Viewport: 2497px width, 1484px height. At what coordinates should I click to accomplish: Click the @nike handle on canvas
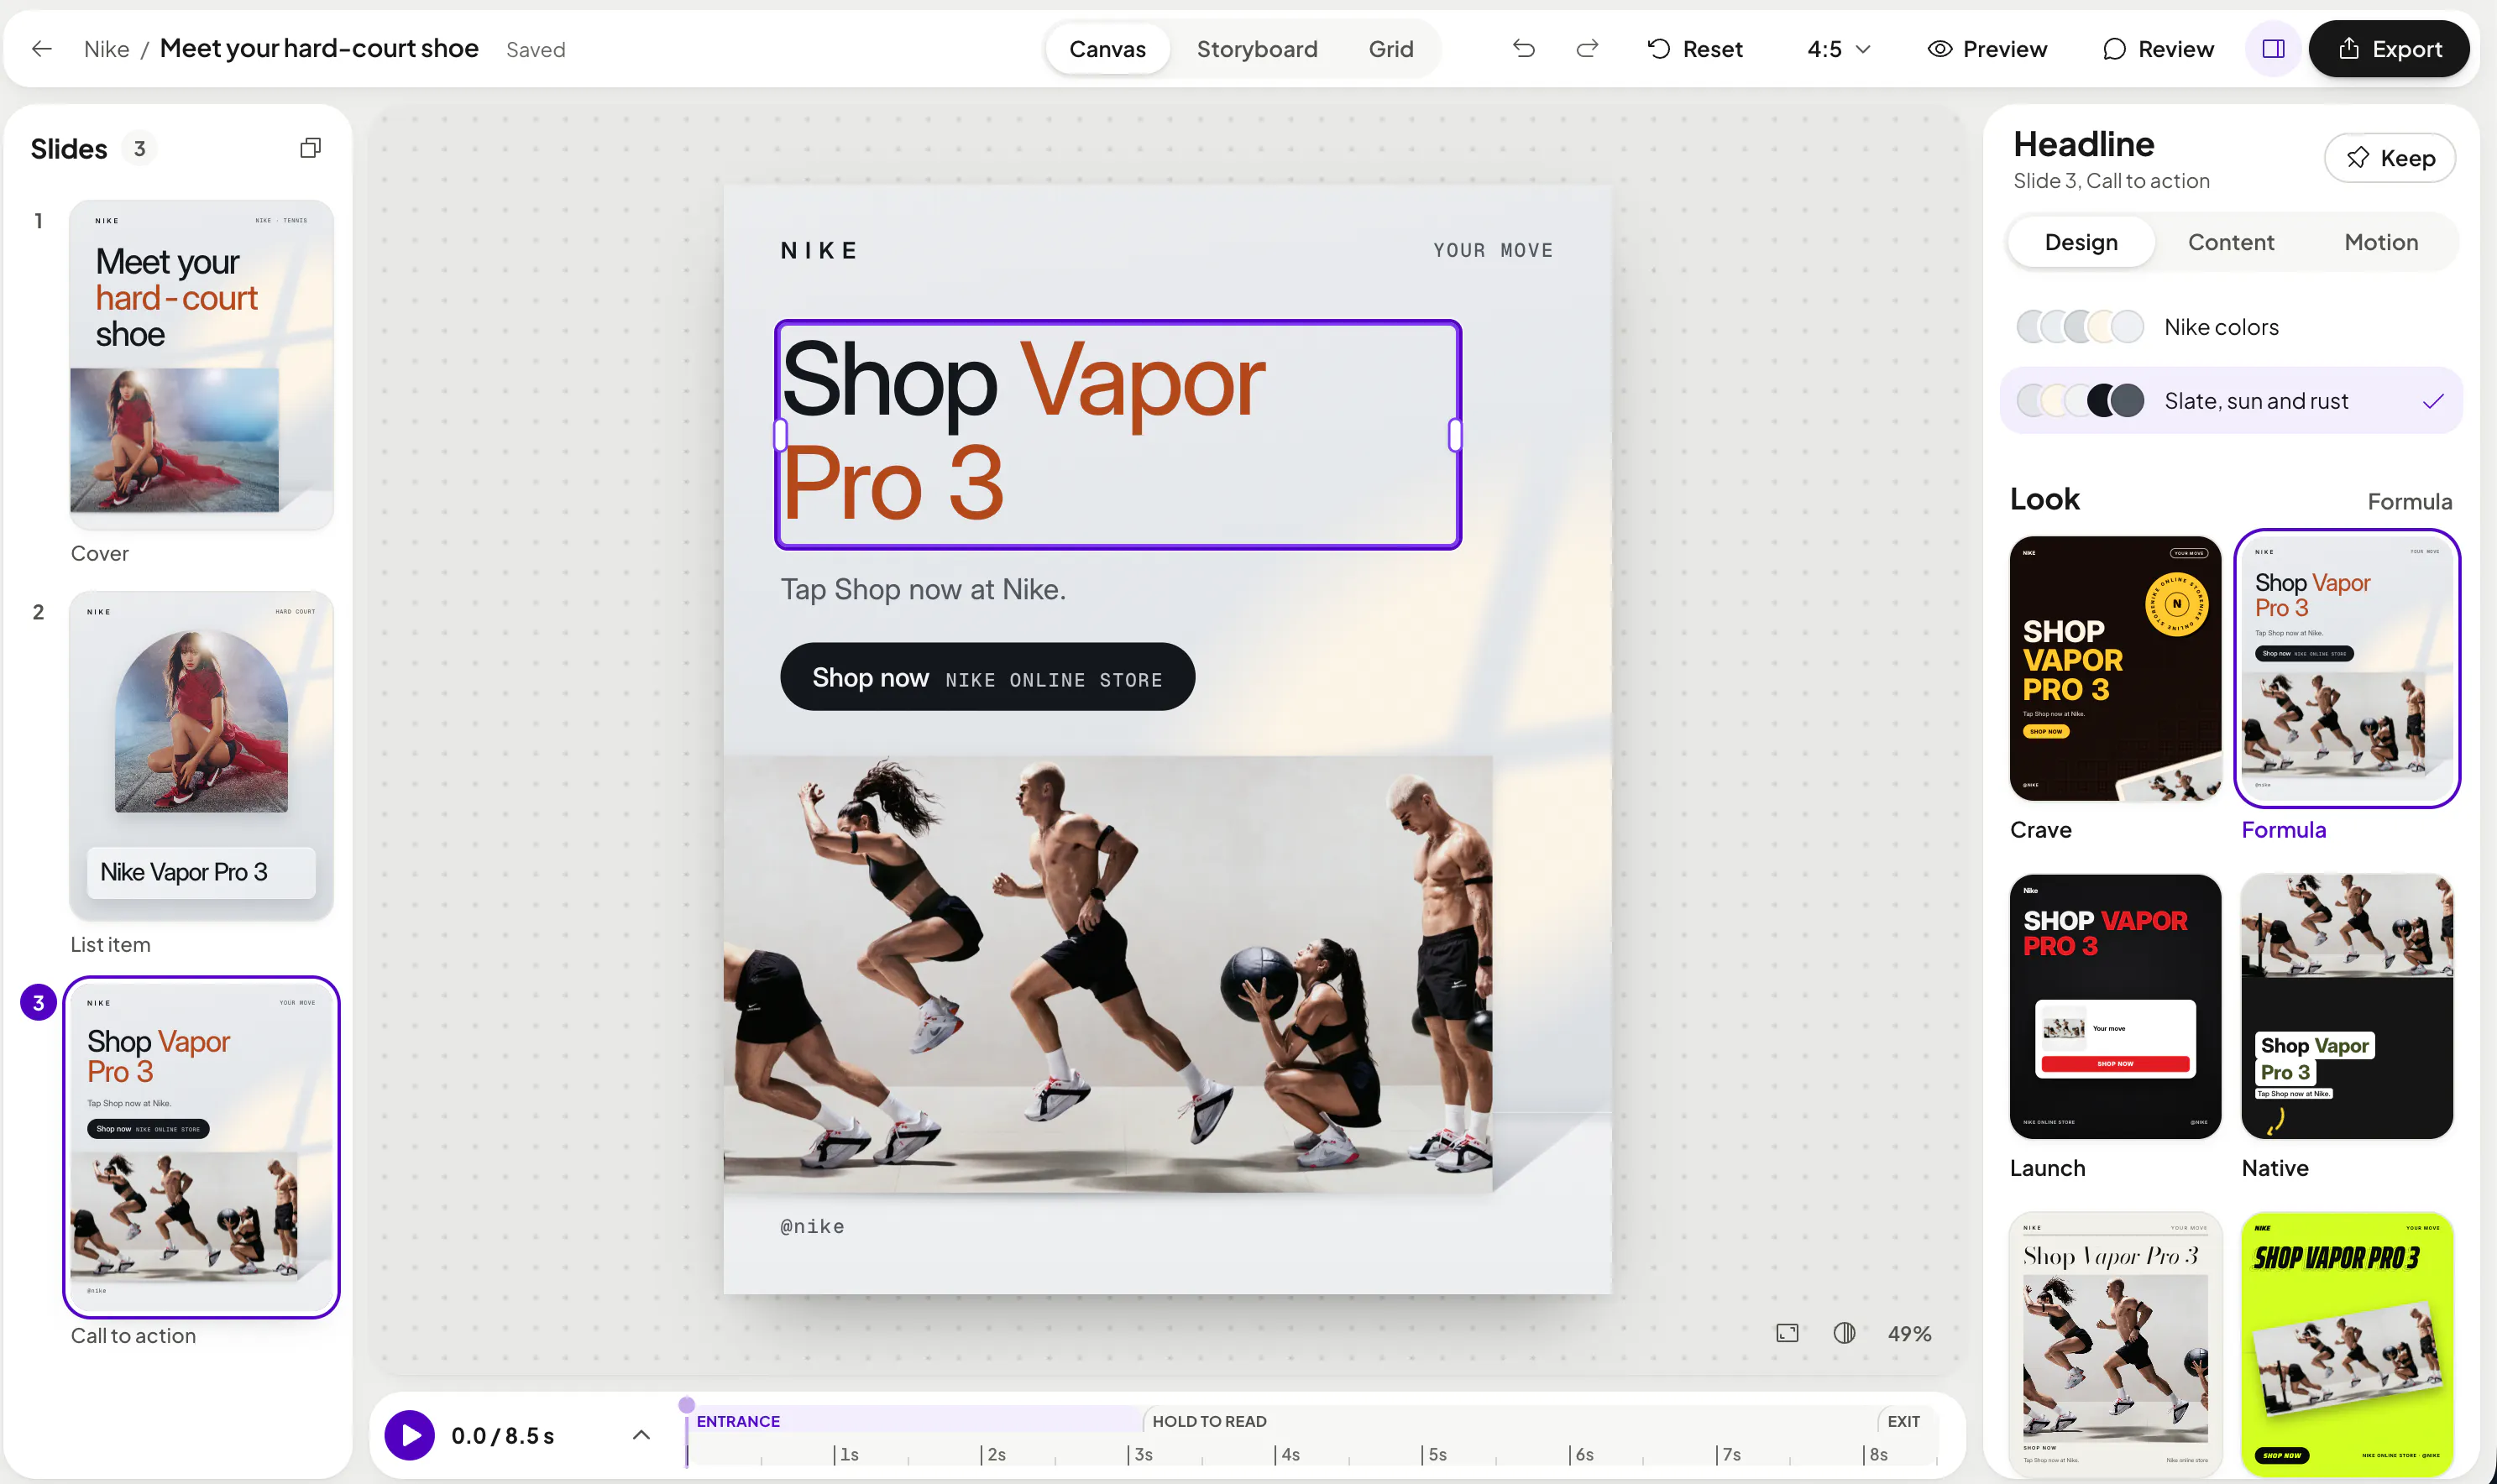812,1226
